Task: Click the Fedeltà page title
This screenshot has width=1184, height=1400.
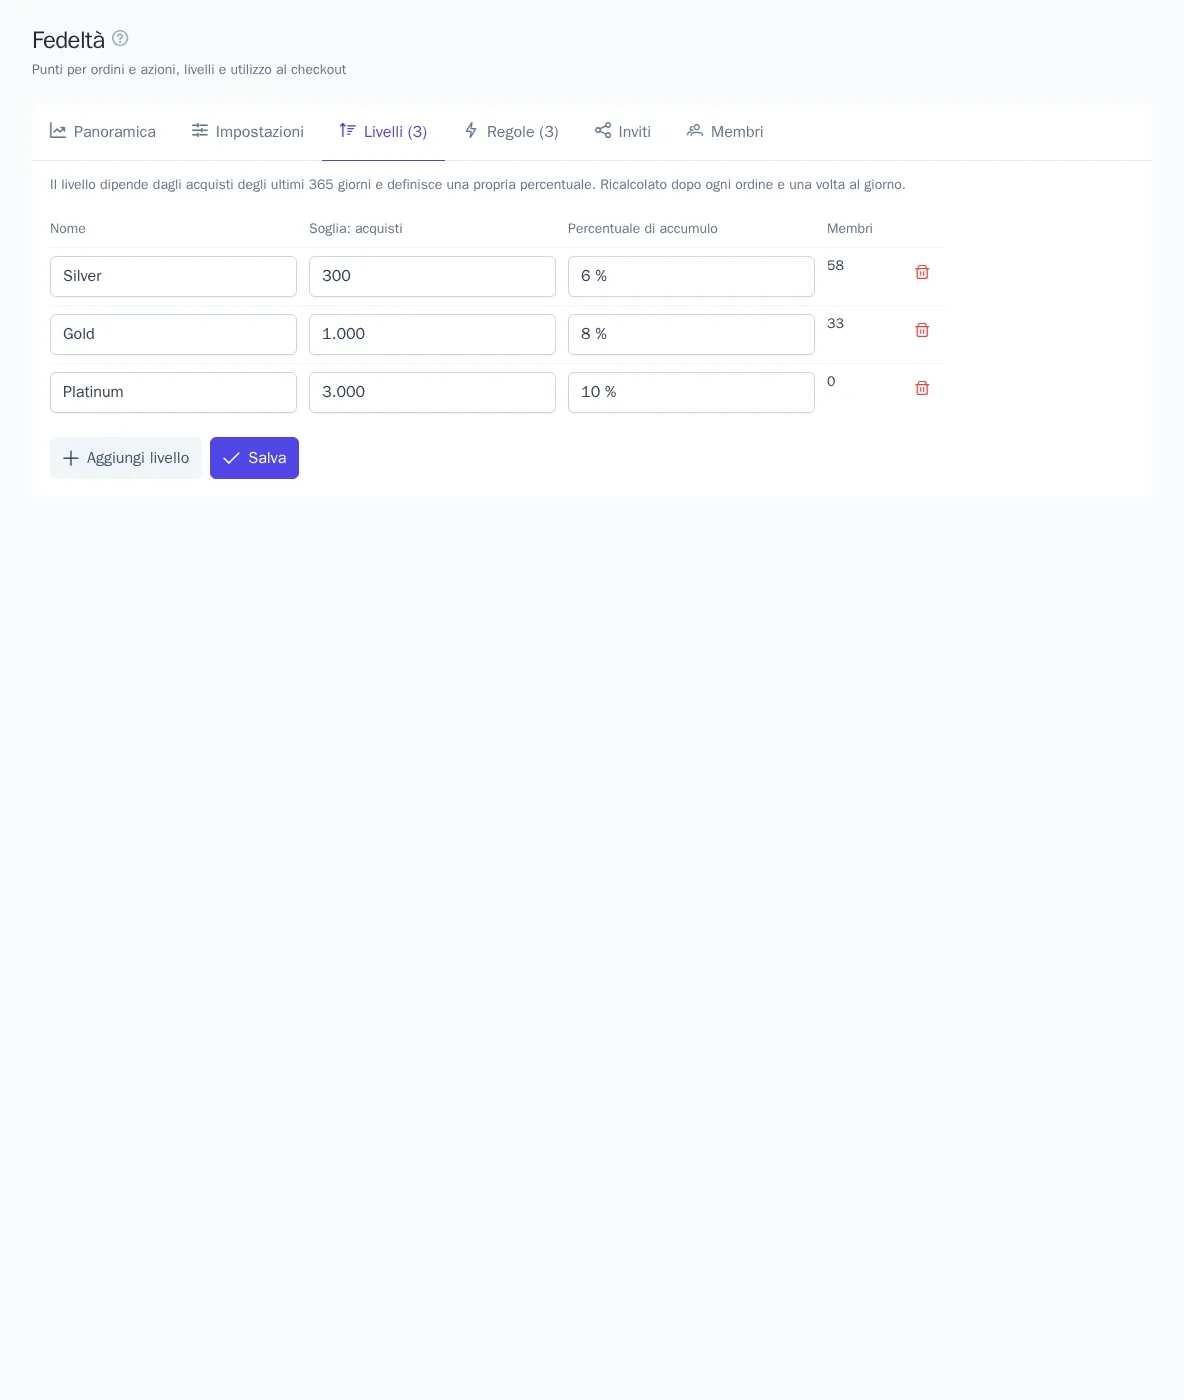Action: pyautogui.click(x=68, y=40)
